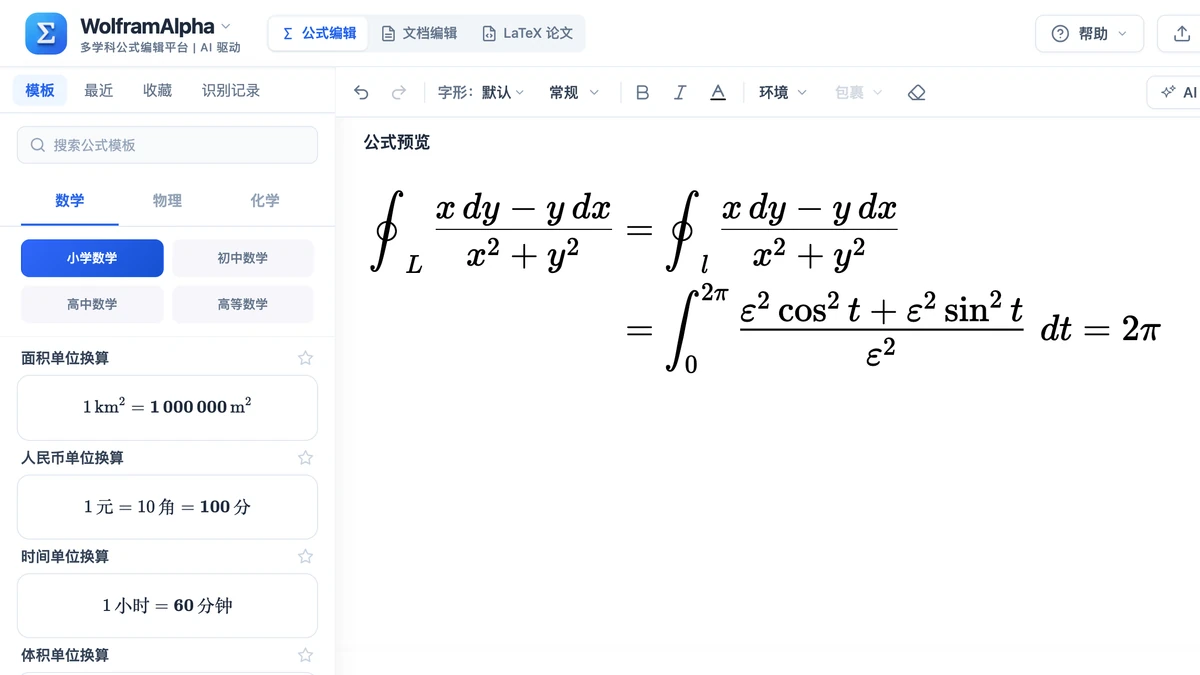Open the 常规 style dropdown
This screenshot has height=675, width=1200.
point(574,92)
